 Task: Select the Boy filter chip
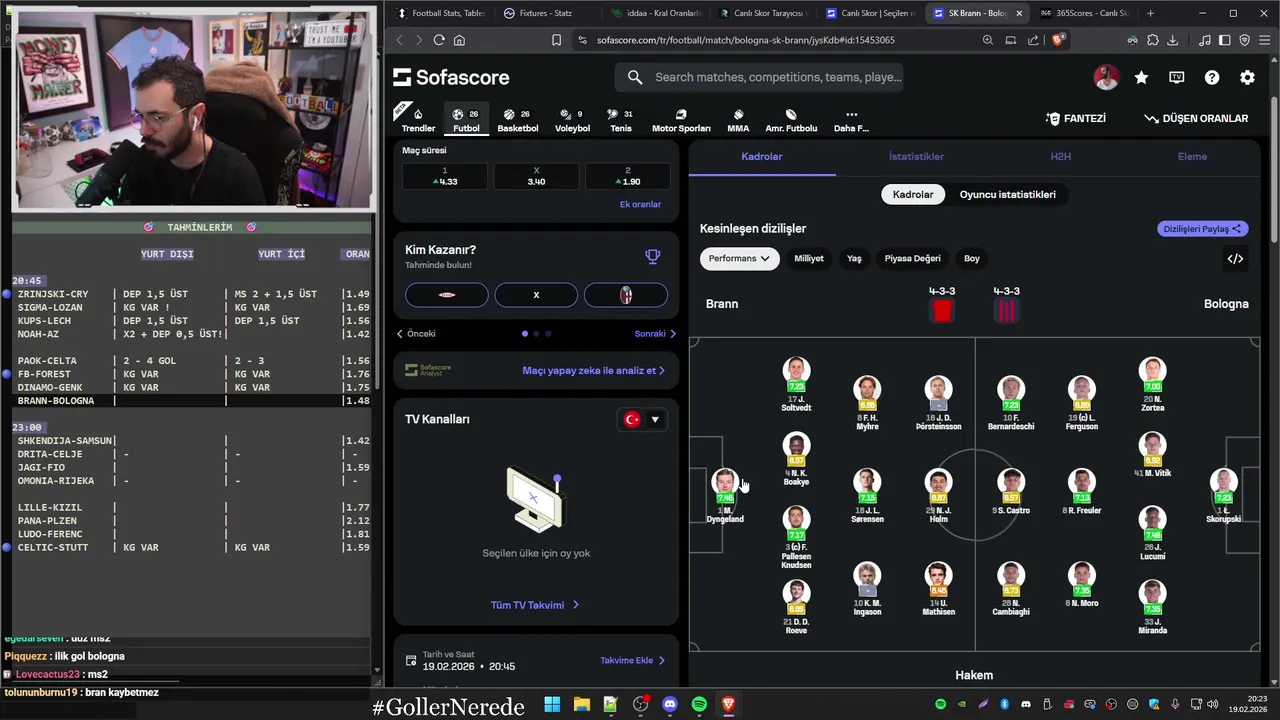(972, 258)
